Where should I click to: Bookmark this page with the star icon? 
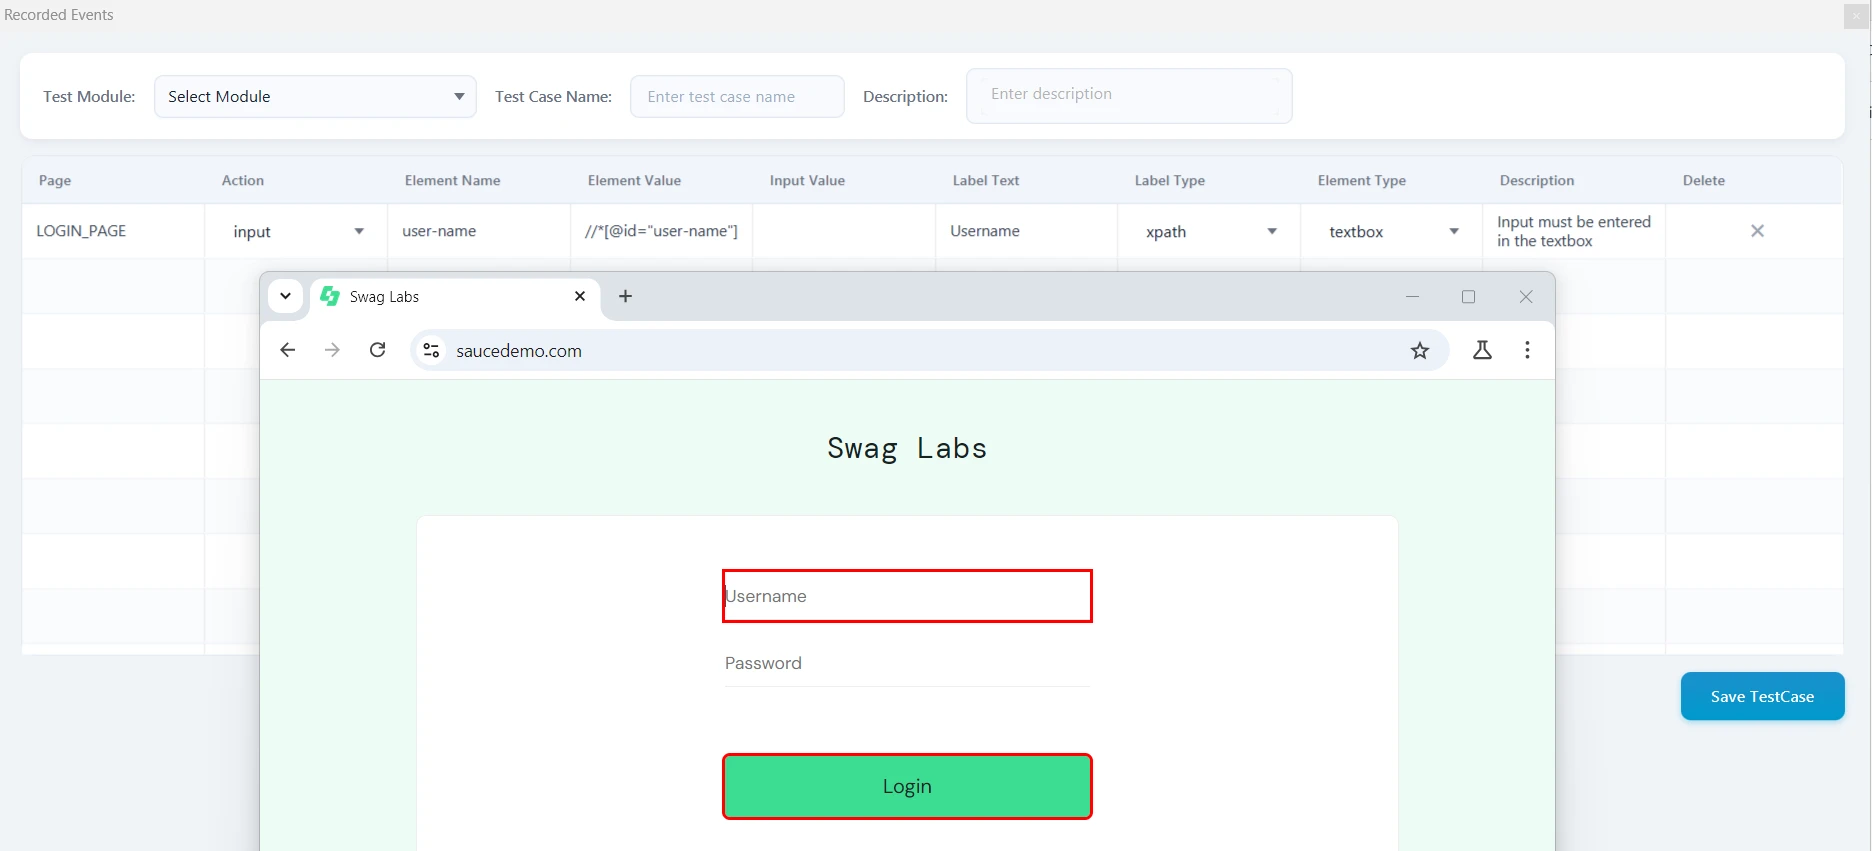coord(1420,350)
